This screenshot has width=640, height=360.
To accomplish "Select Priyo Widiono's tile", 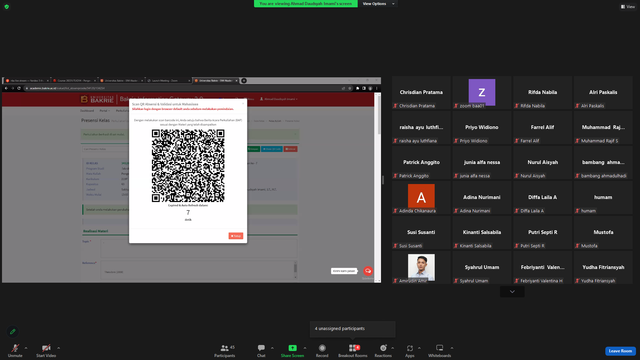I will click(x=482, y=128).
